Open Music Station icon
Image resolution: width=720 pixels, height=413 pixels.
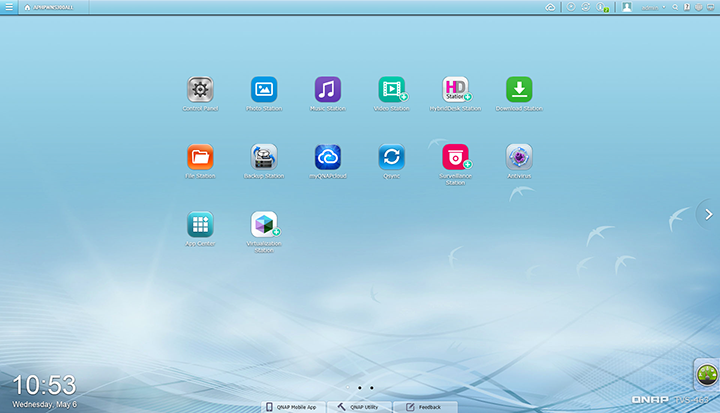(x=328, y=90)
